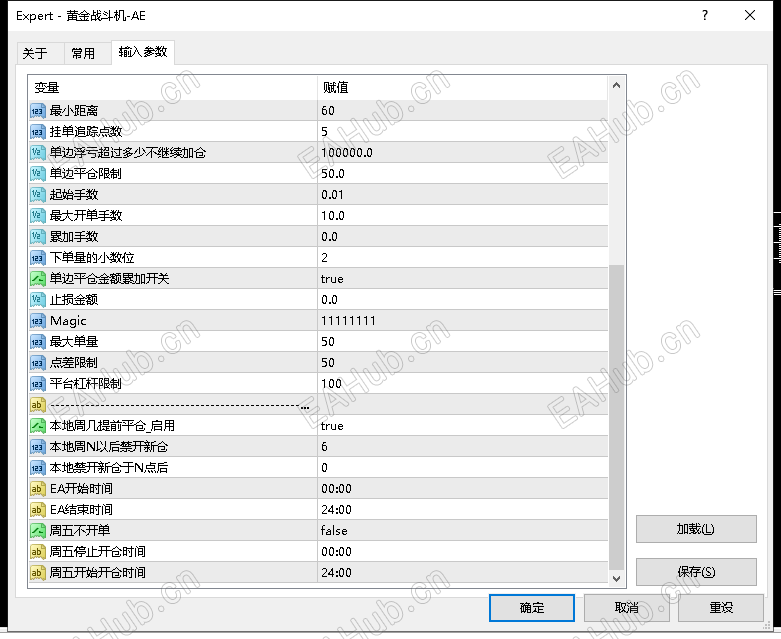Click the string icon beside 周五开始开仓时间
Viewport: 781px width, 639px height.
click(38, 573)
